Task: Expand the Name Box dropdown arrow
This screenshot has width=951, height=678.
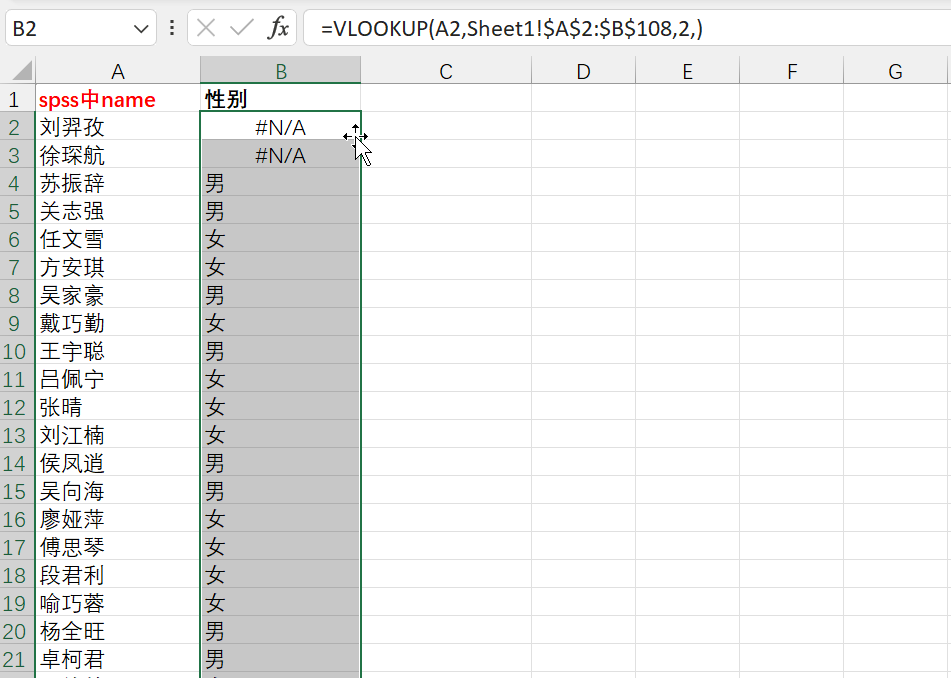Action: (x=140, y=28)
